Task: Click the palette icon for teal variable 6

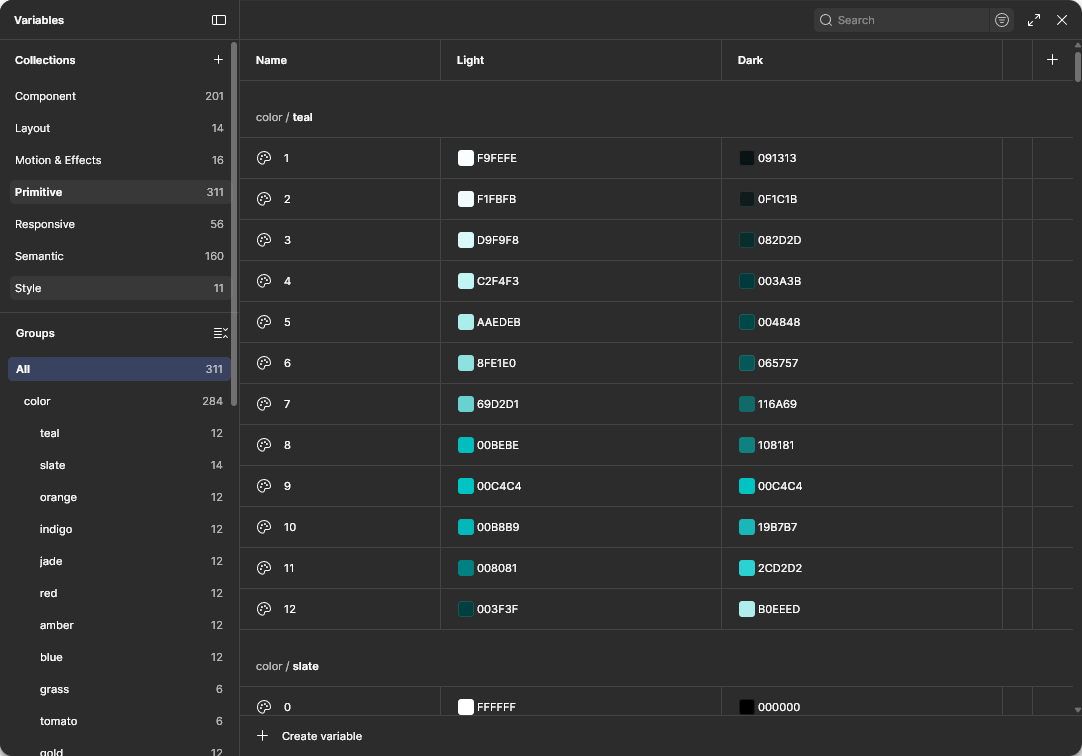Action: [x=264, y=363]
